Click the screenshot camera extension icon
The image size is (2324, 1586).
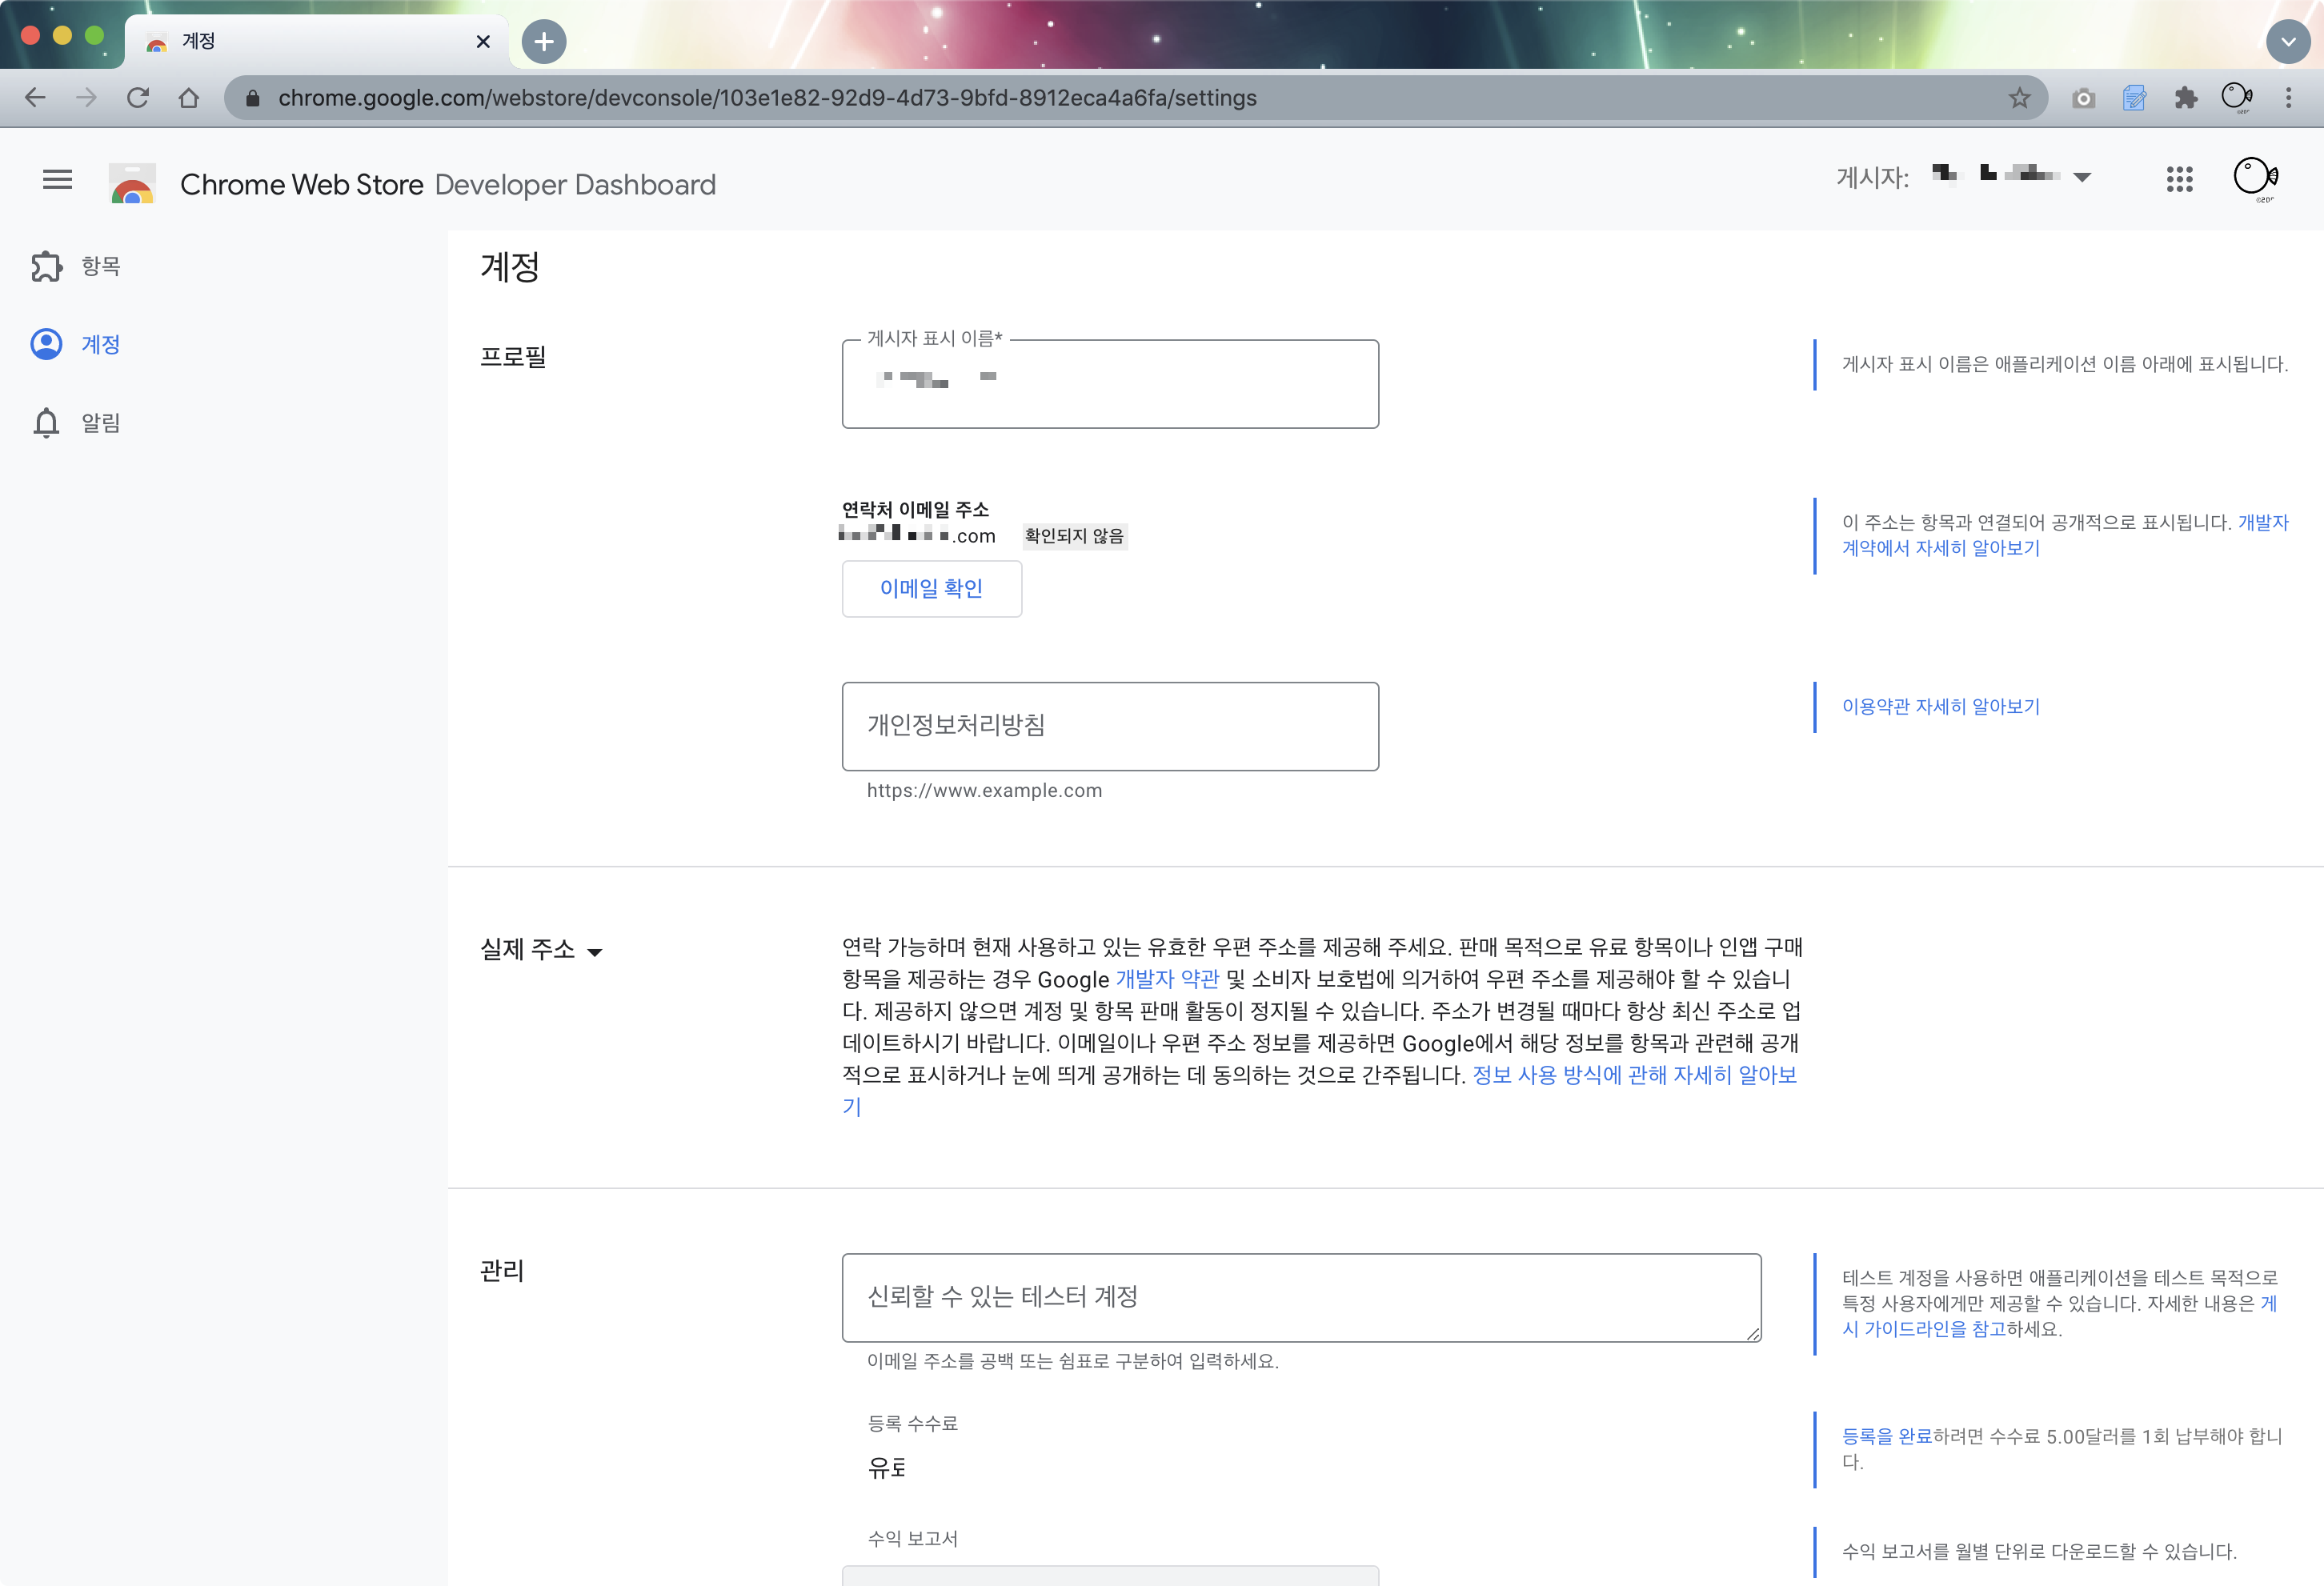click(x=2083, y=98)
